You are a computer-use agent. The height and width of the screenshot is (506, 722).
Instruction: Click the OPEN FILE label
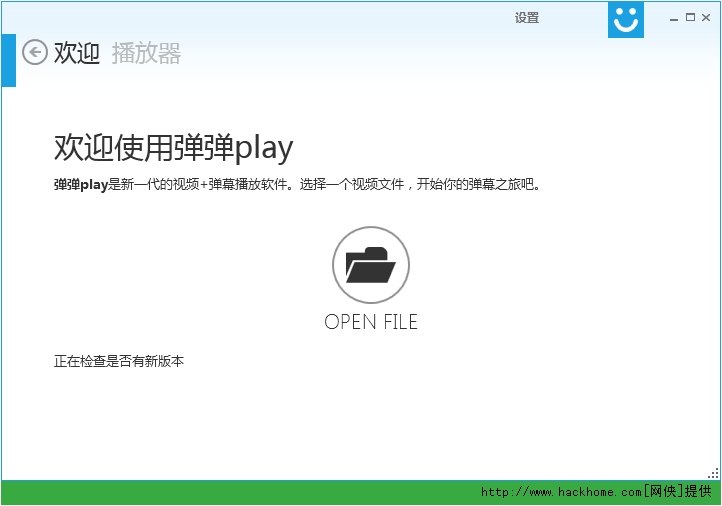tap(371, 322)
